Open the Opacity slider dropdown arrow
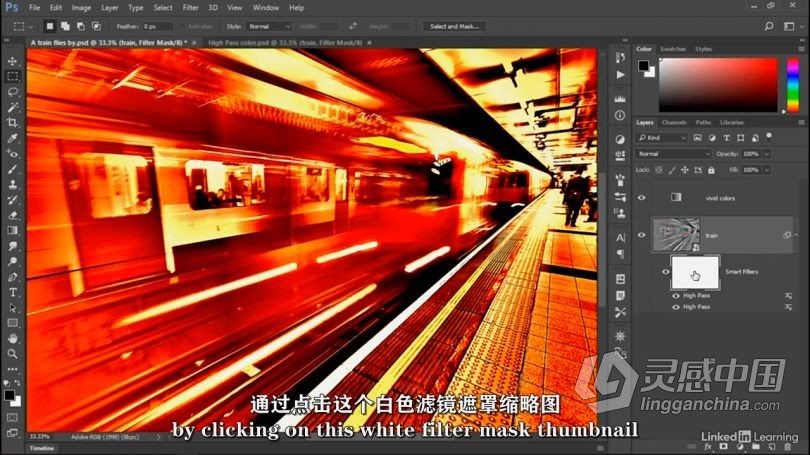810x455 pixels. [767, 154]
